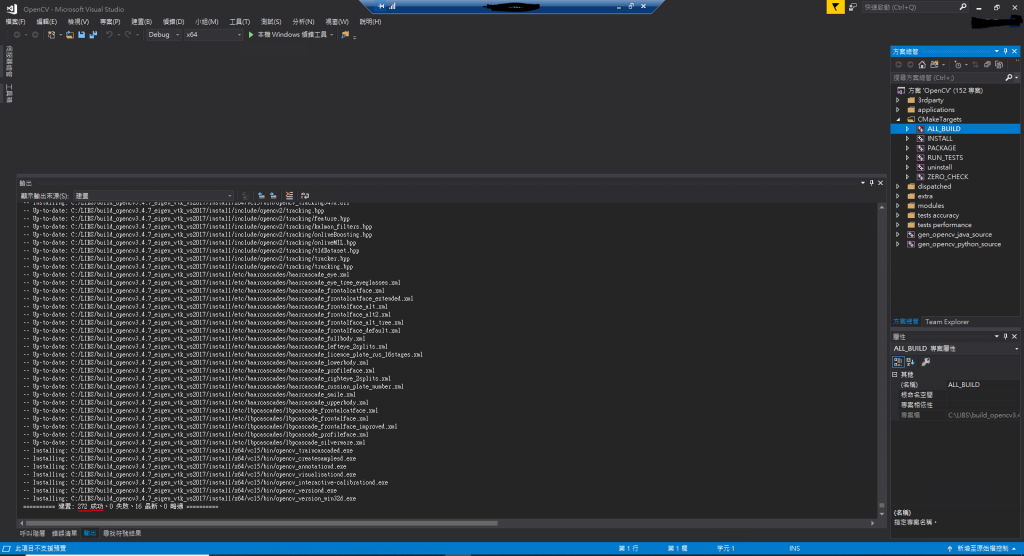The image size is (1024, 556).
Task: Select the PACKAGE project
Action: pos(941,148)
